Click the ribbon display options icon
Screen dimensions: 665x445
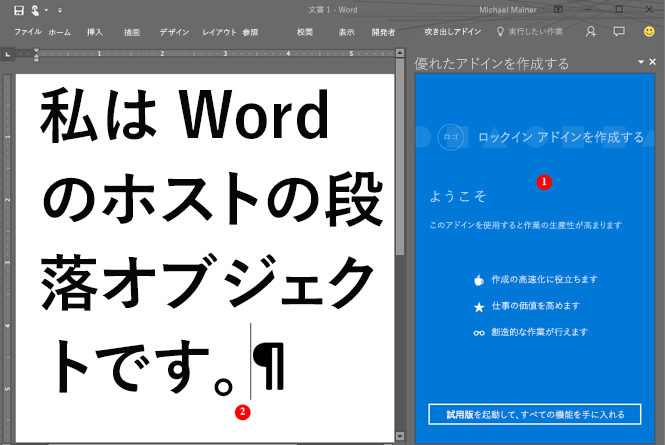559,9
